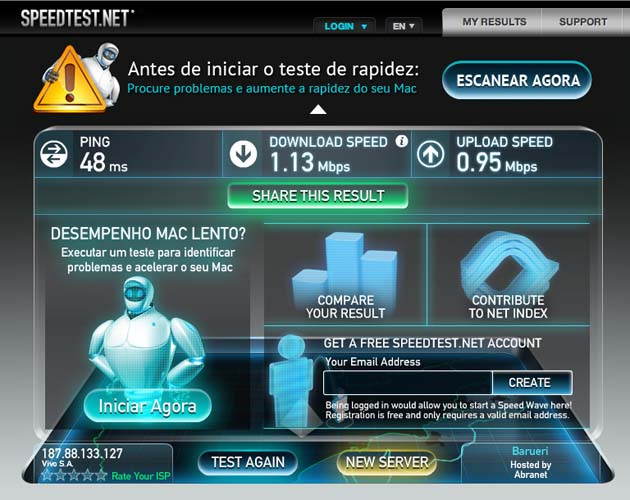
Task: Open Contribute to Net Index icon
Action: tap(508, 275)
